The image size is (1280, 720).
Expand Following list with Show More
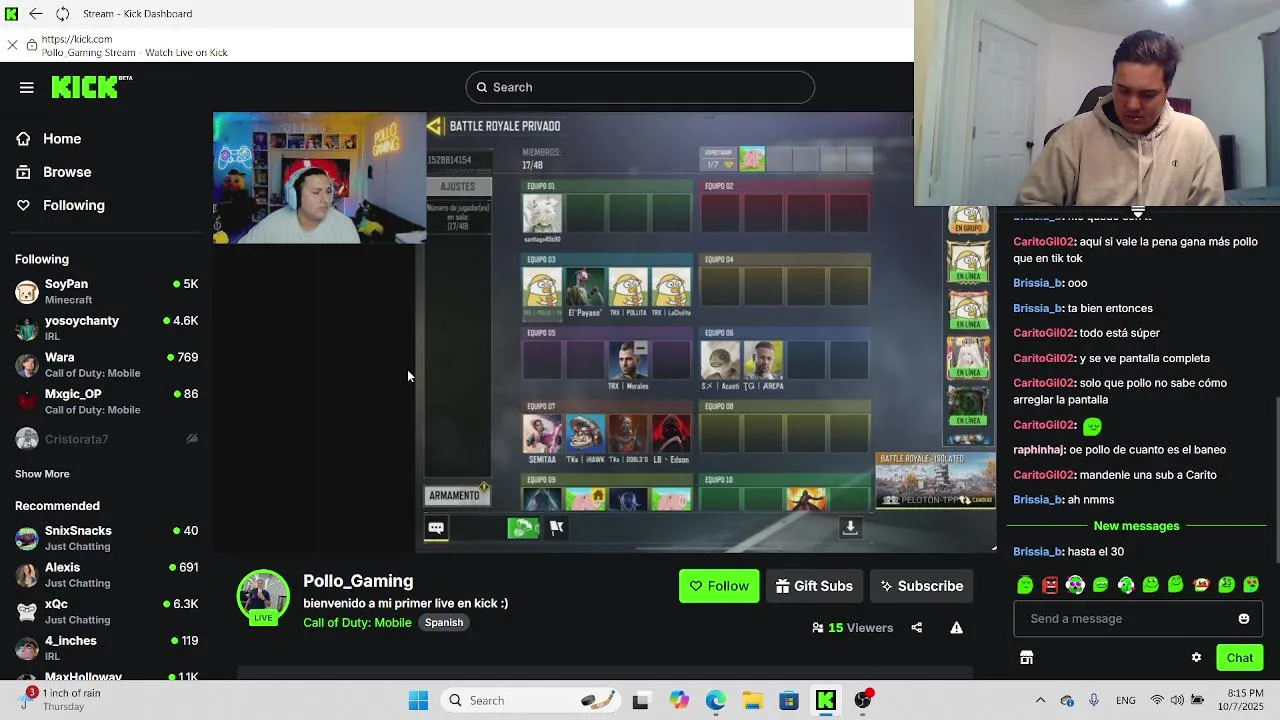42,474
